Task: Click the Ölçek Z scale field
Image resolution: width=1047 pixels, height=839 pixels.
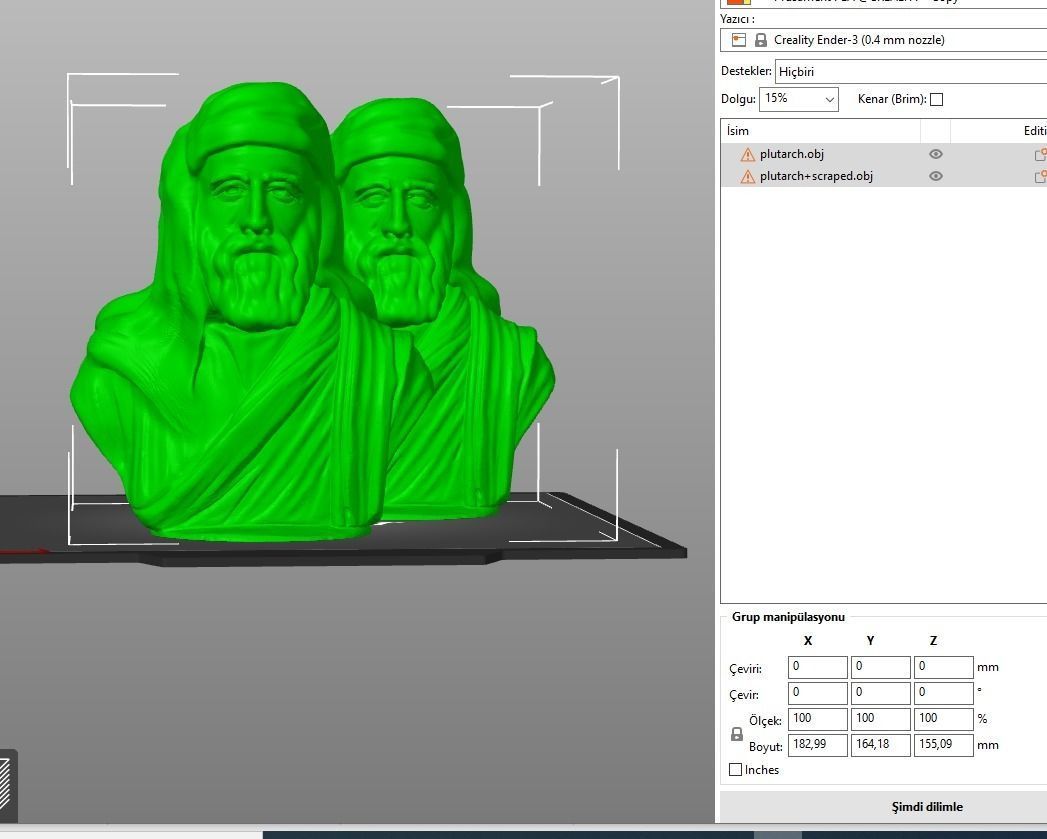Action: point(944,719)
